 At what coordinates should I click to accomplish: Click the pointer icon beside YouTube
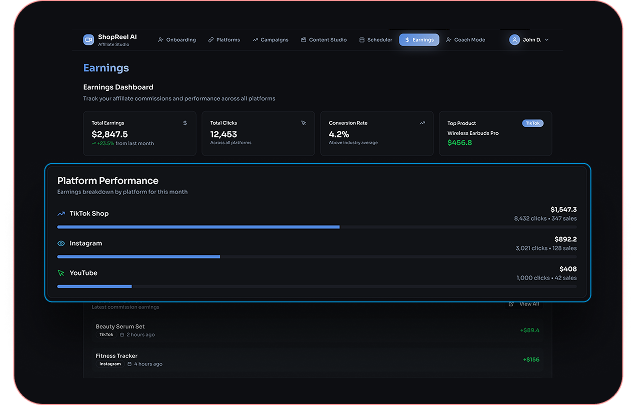tap(61, 273)
